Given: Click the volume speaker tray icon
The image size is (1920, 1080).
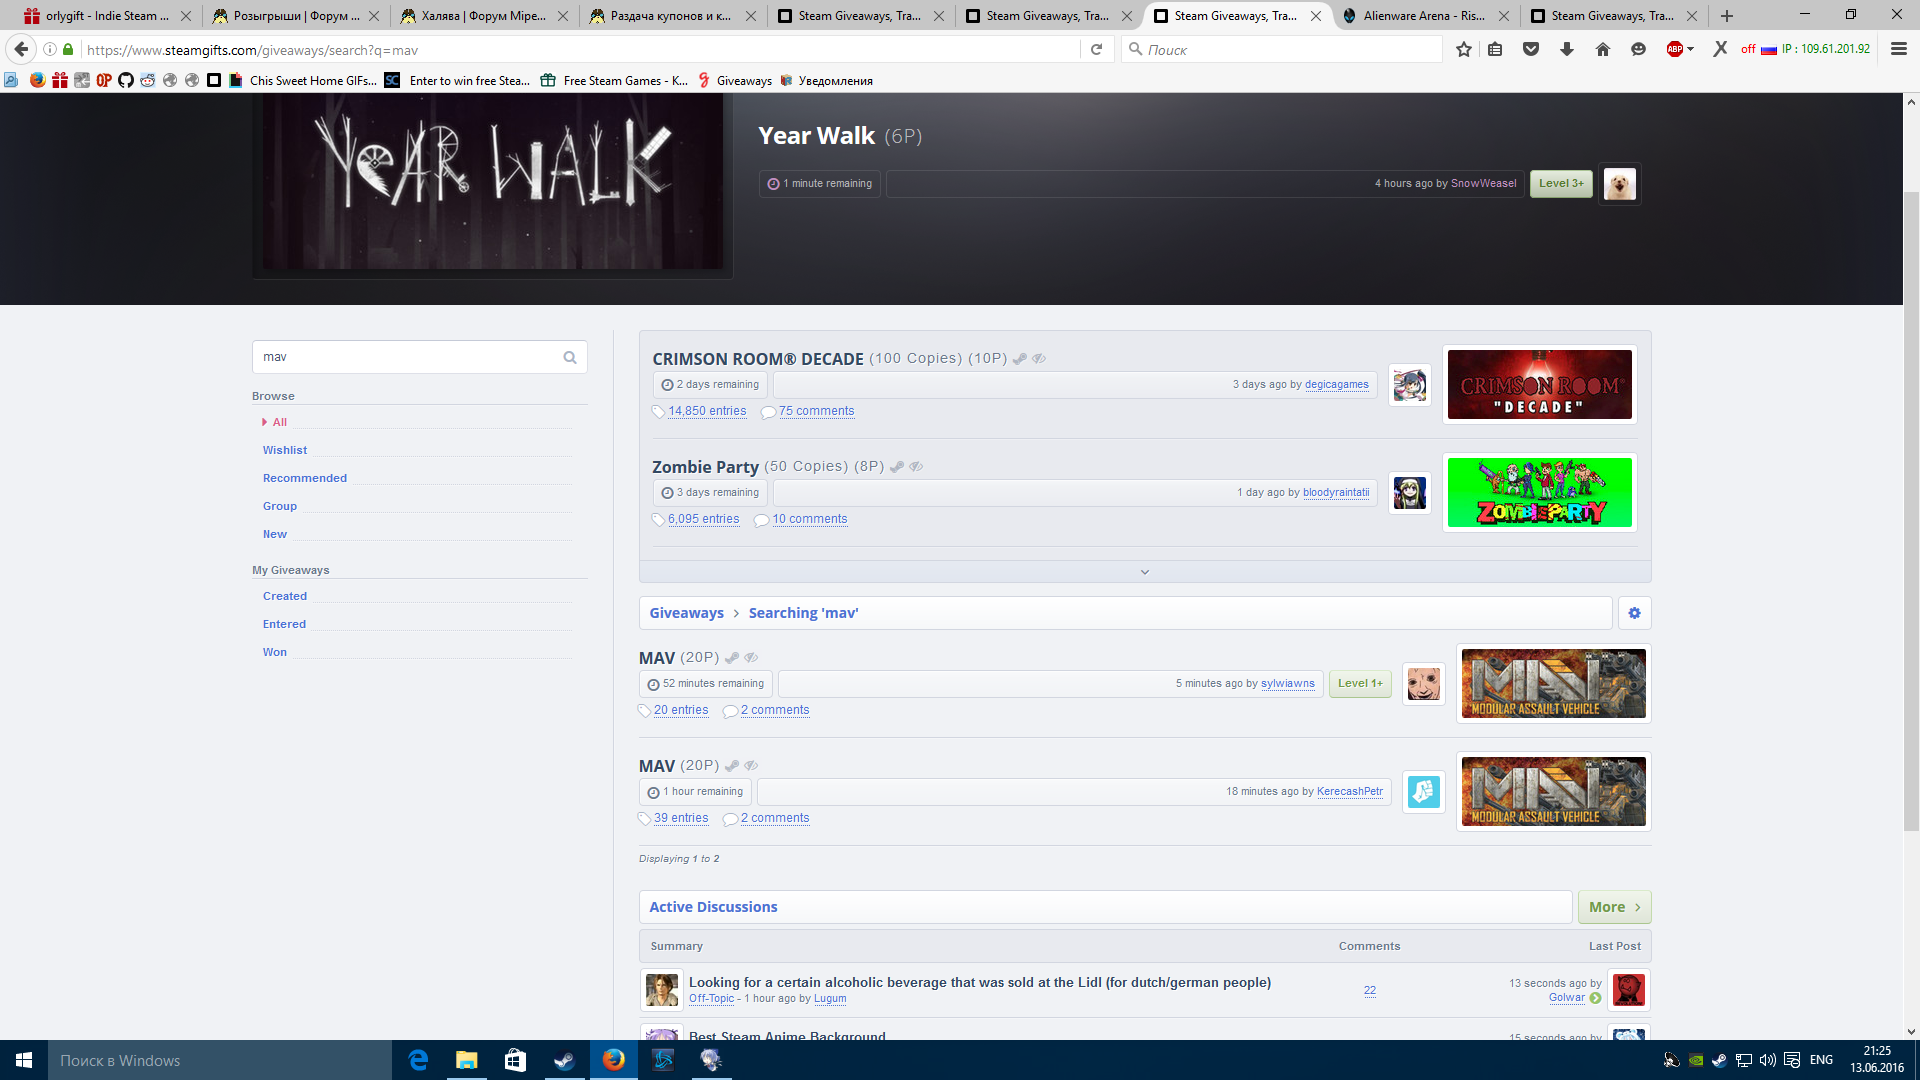Looking at the screenshot, I should coord(1767,1060).
